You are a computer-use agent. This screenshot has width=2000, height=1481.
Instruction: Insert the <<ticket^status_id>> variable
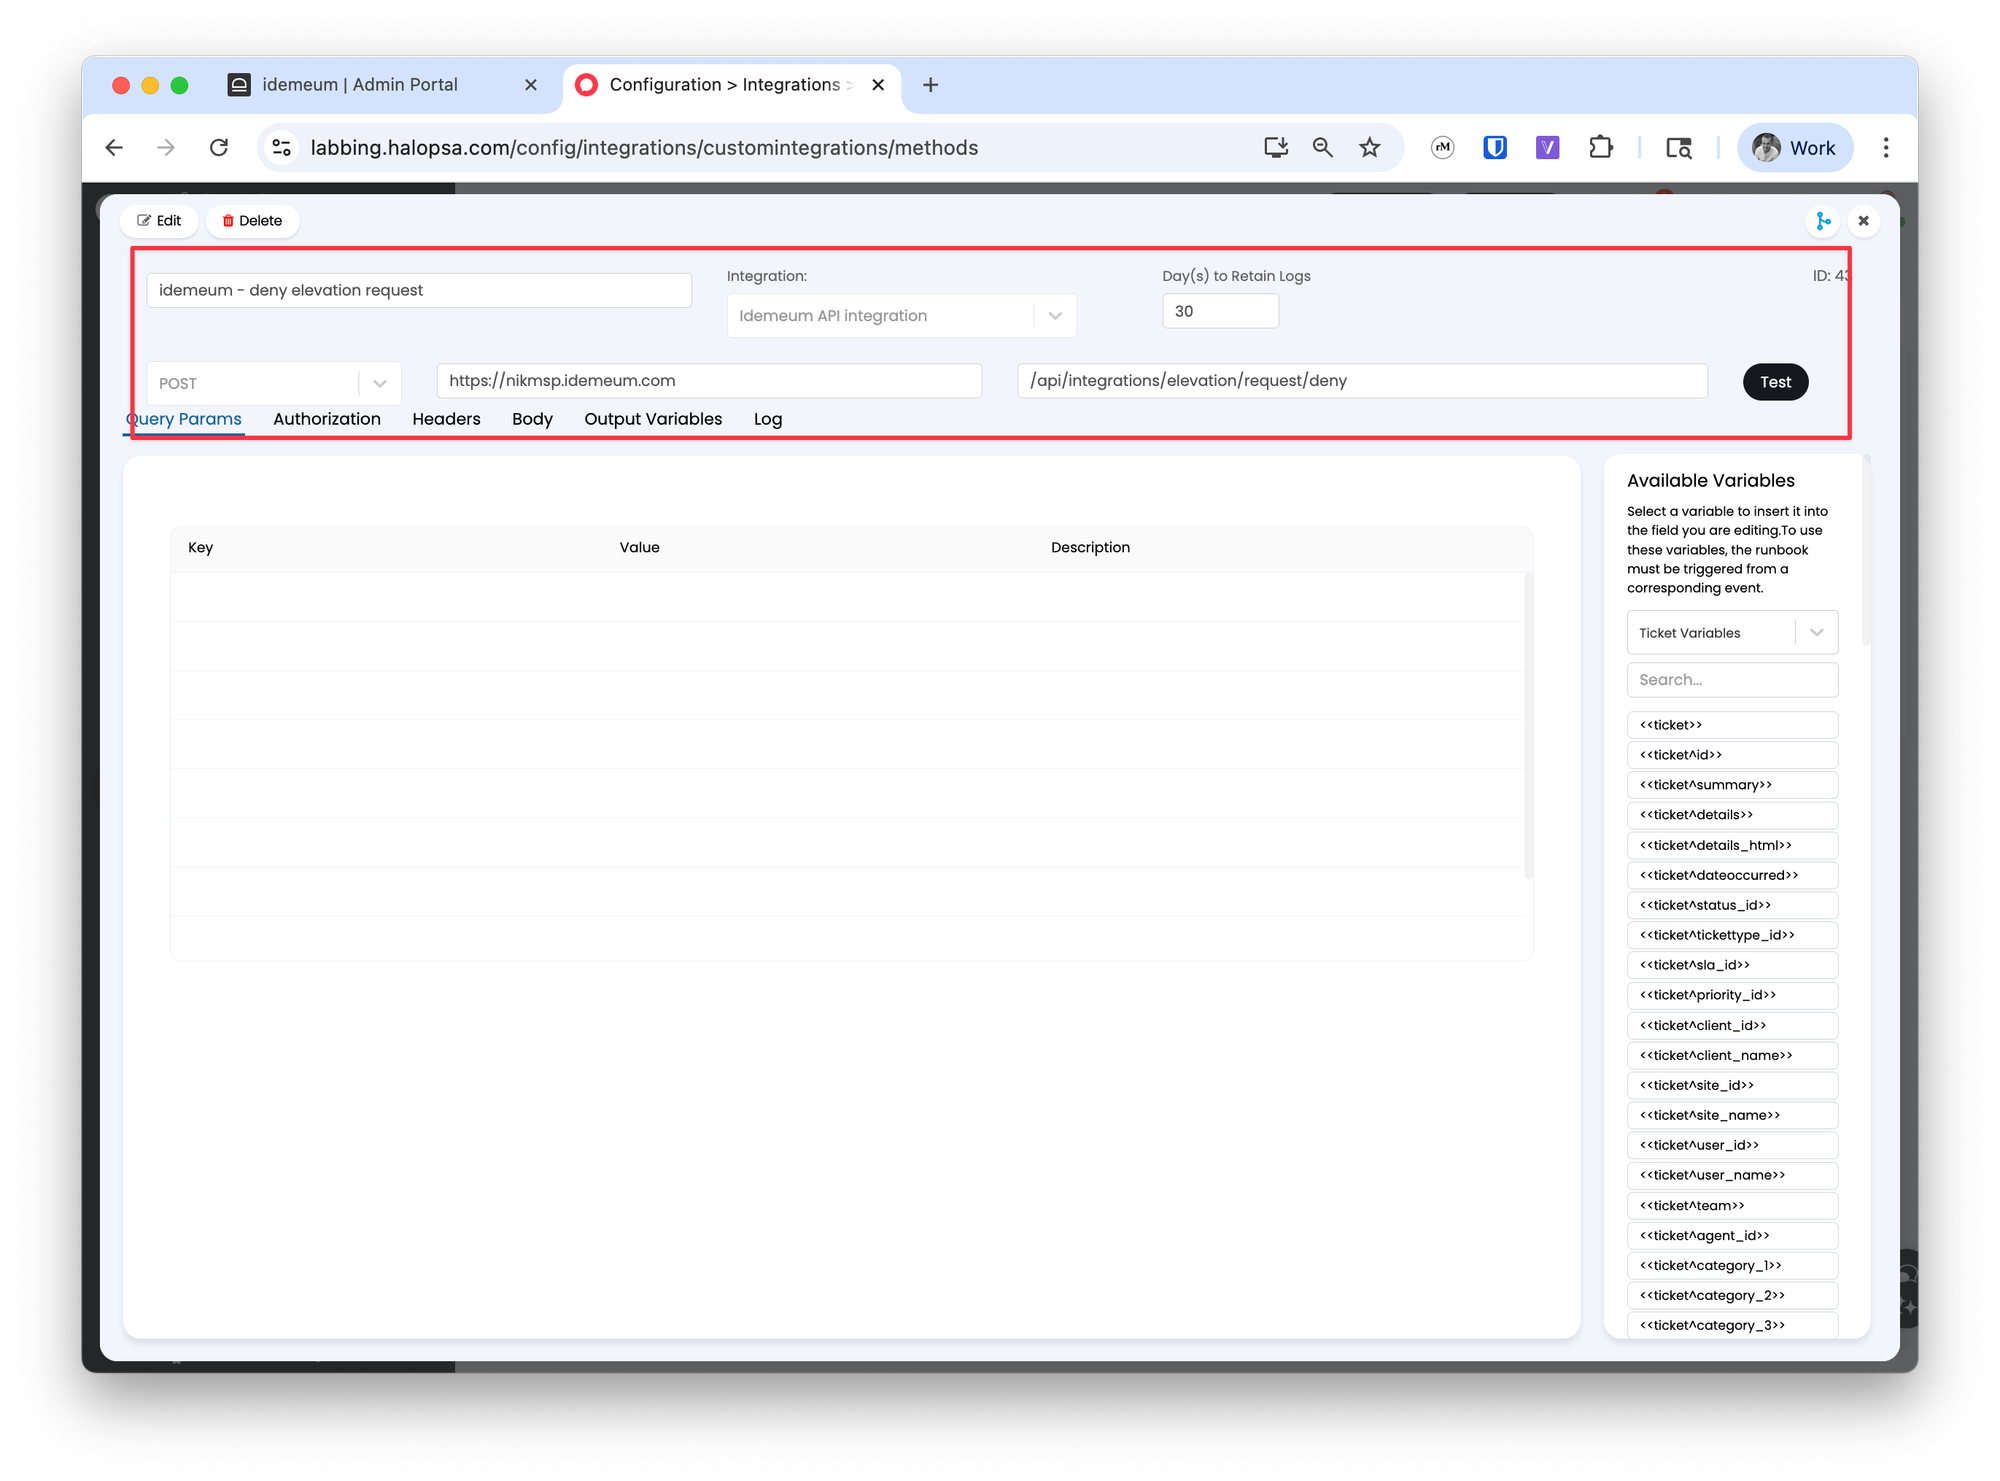pyautogui.click(x=1732, y=905)
